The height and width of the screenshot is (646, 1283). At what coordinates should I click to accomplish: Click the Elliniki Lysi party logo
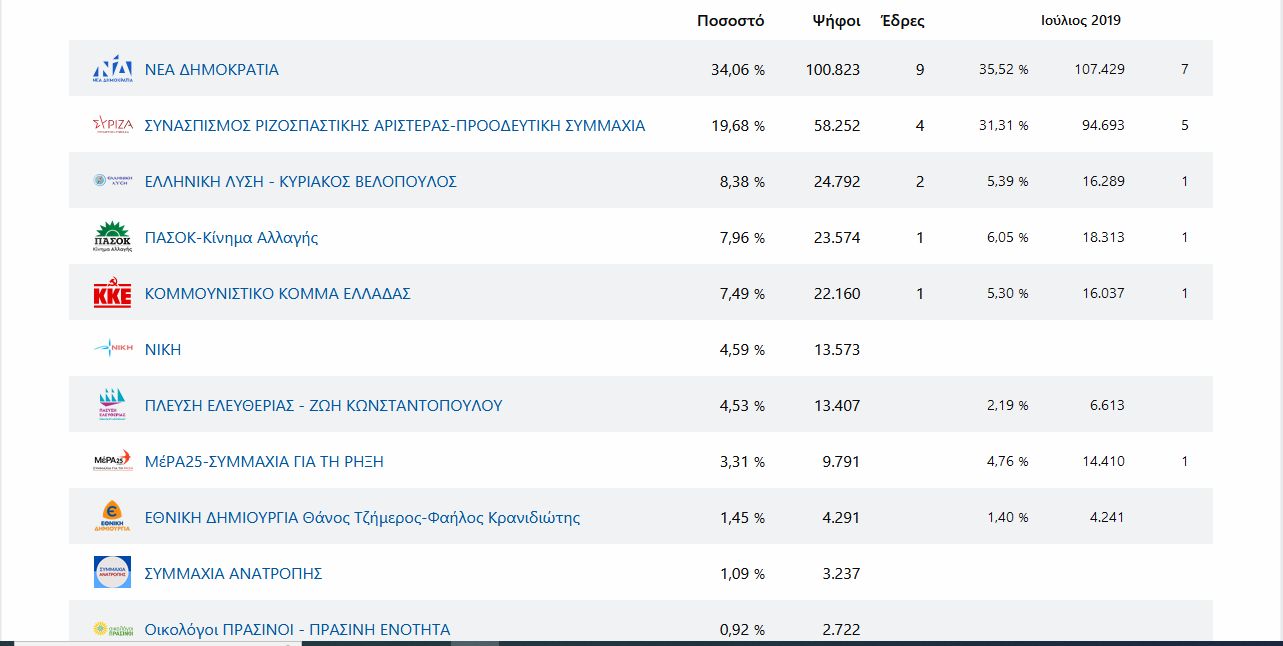pyautogui.click(x=112, y=181)
